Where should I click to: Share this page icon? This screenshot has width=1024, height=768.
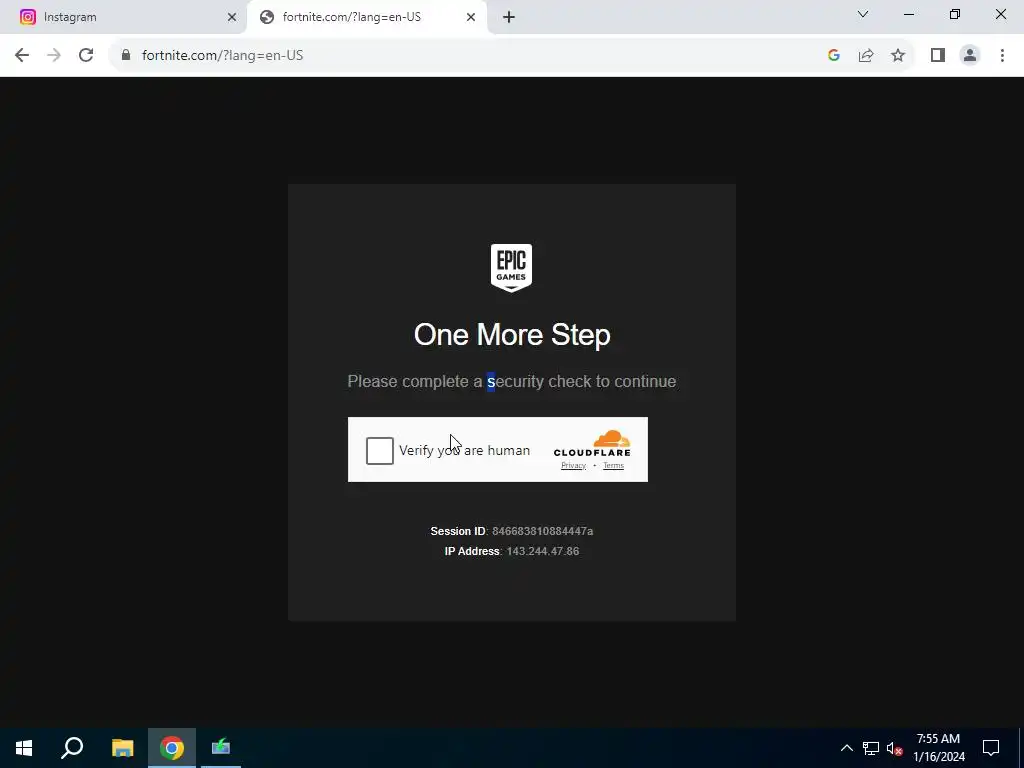pyautogui.click(x=866, y=55)
